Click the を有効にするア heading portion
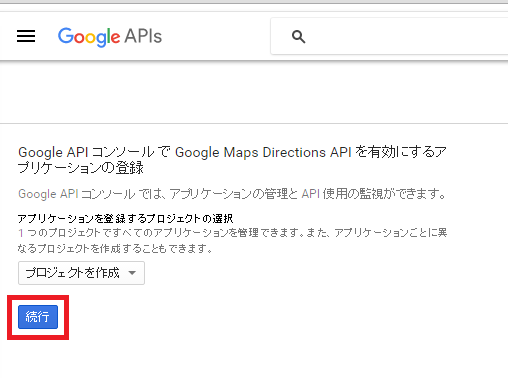508x378 pixels. (400, 152)
